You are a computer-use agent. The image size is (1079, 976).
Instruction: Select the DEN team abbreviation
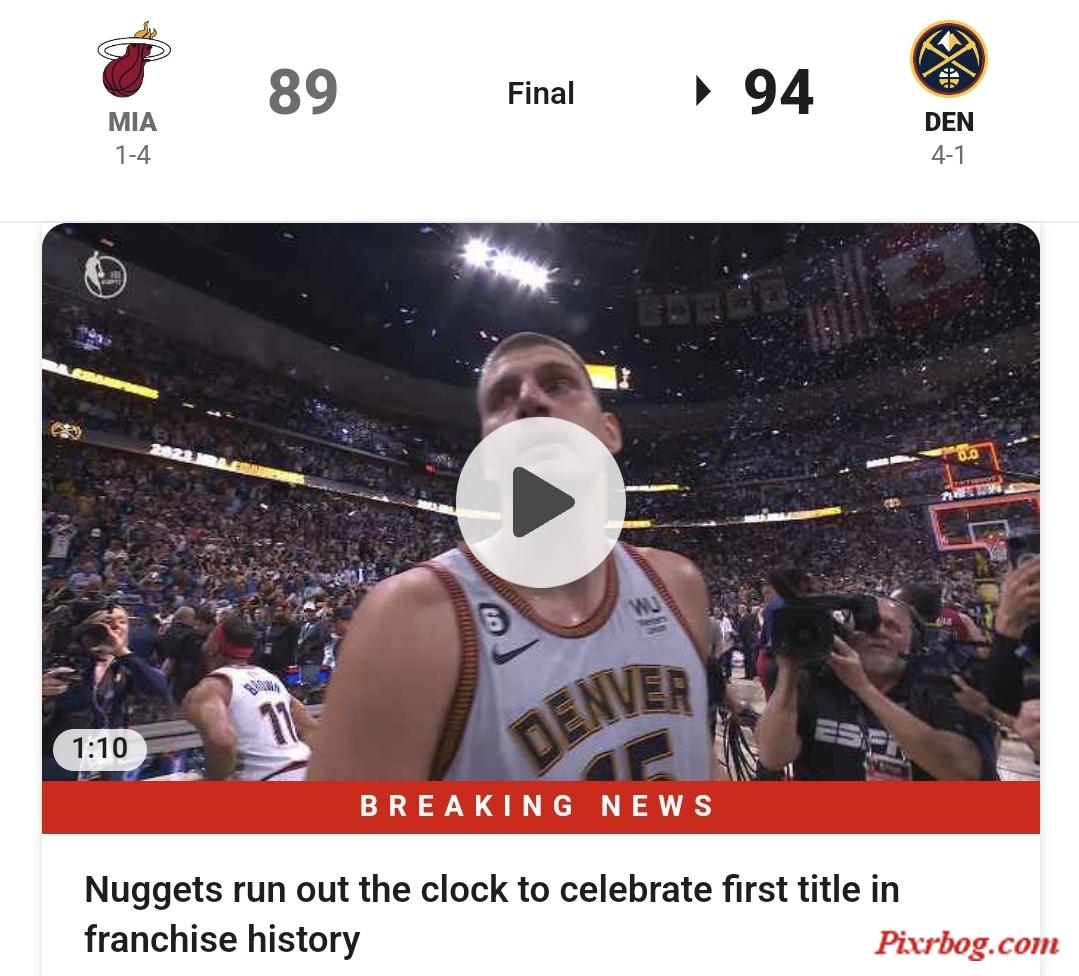(949, 122)
